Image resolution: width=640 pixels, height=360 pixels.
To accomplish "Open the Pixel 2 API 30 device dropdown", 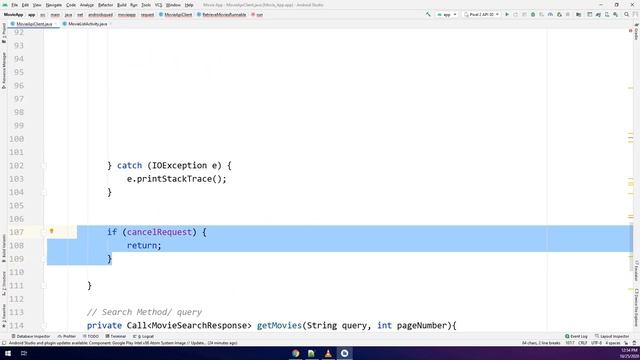I will (482, 14).
